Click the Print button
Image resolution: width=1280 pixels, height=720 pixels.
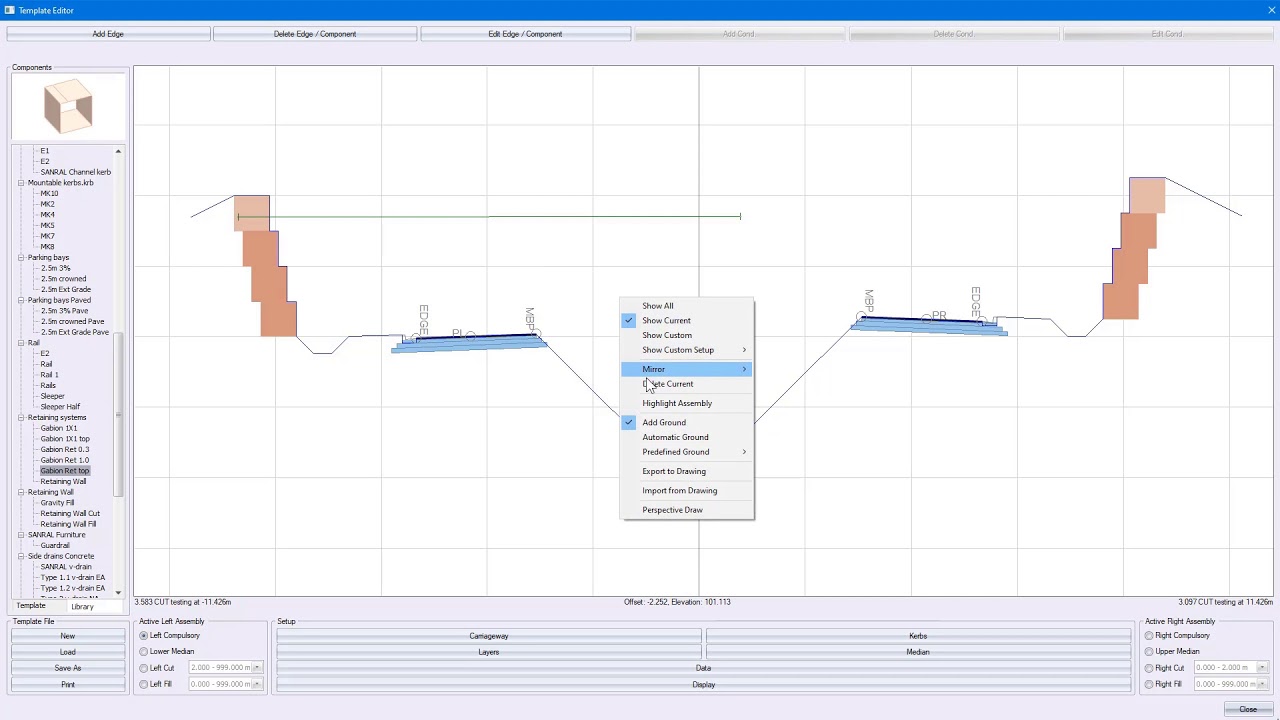click(x=68, y=684)
